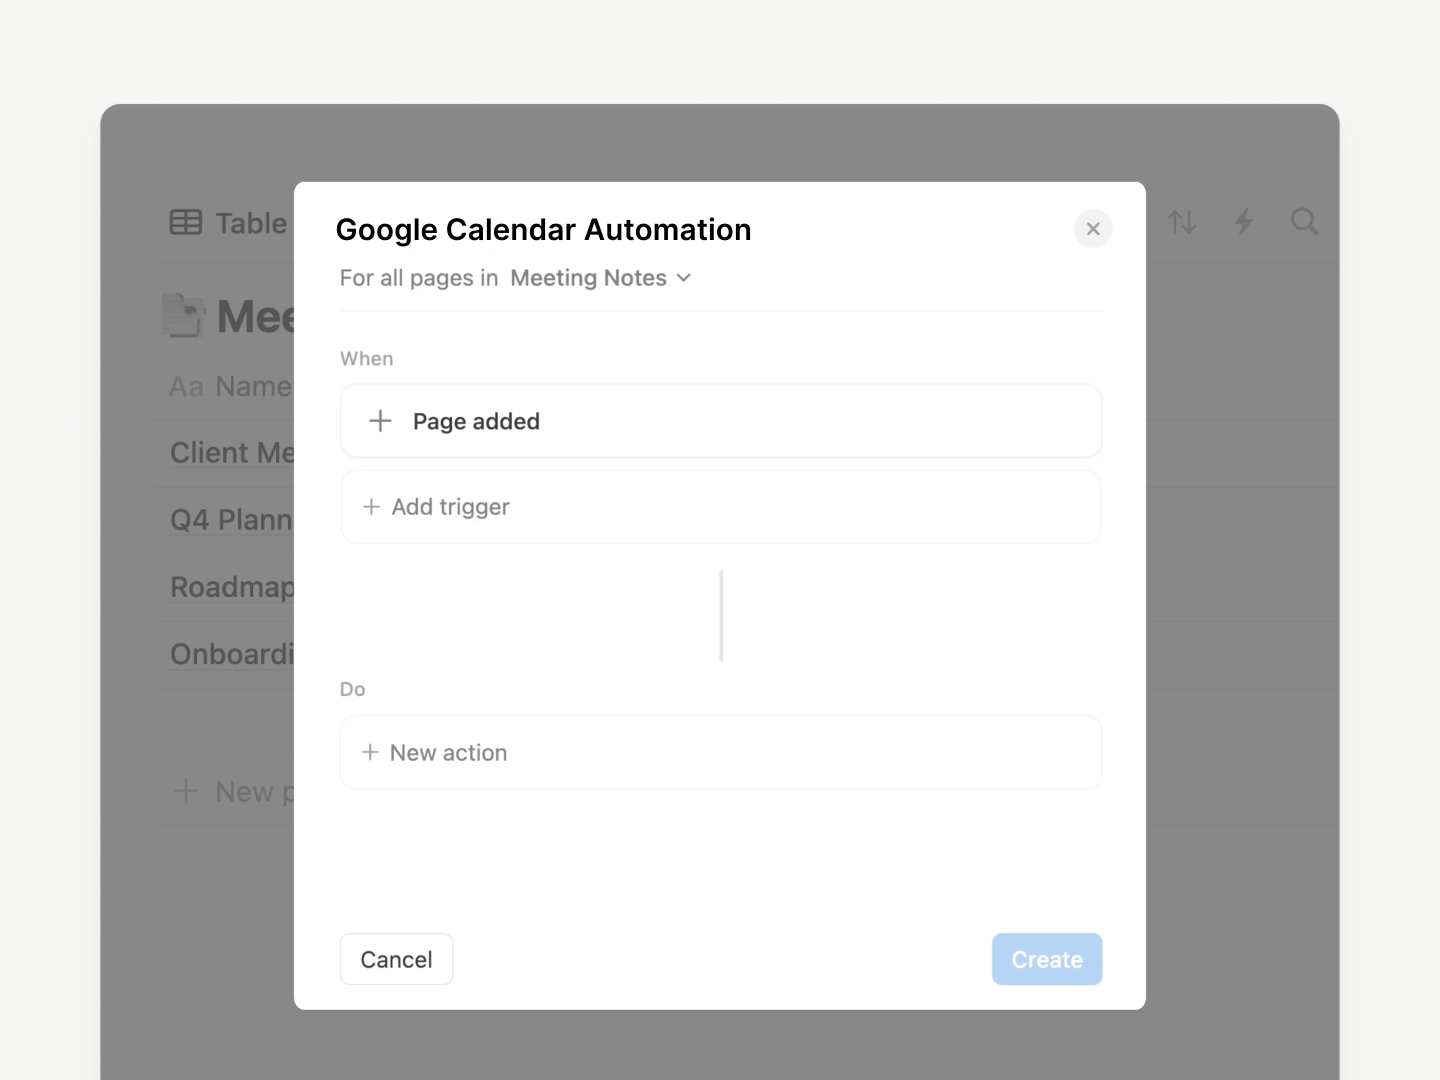Open the Q4 Plann... row in background table
Image resolution: width=1440 pixels, height=1080 pixels.
(232, 520)
